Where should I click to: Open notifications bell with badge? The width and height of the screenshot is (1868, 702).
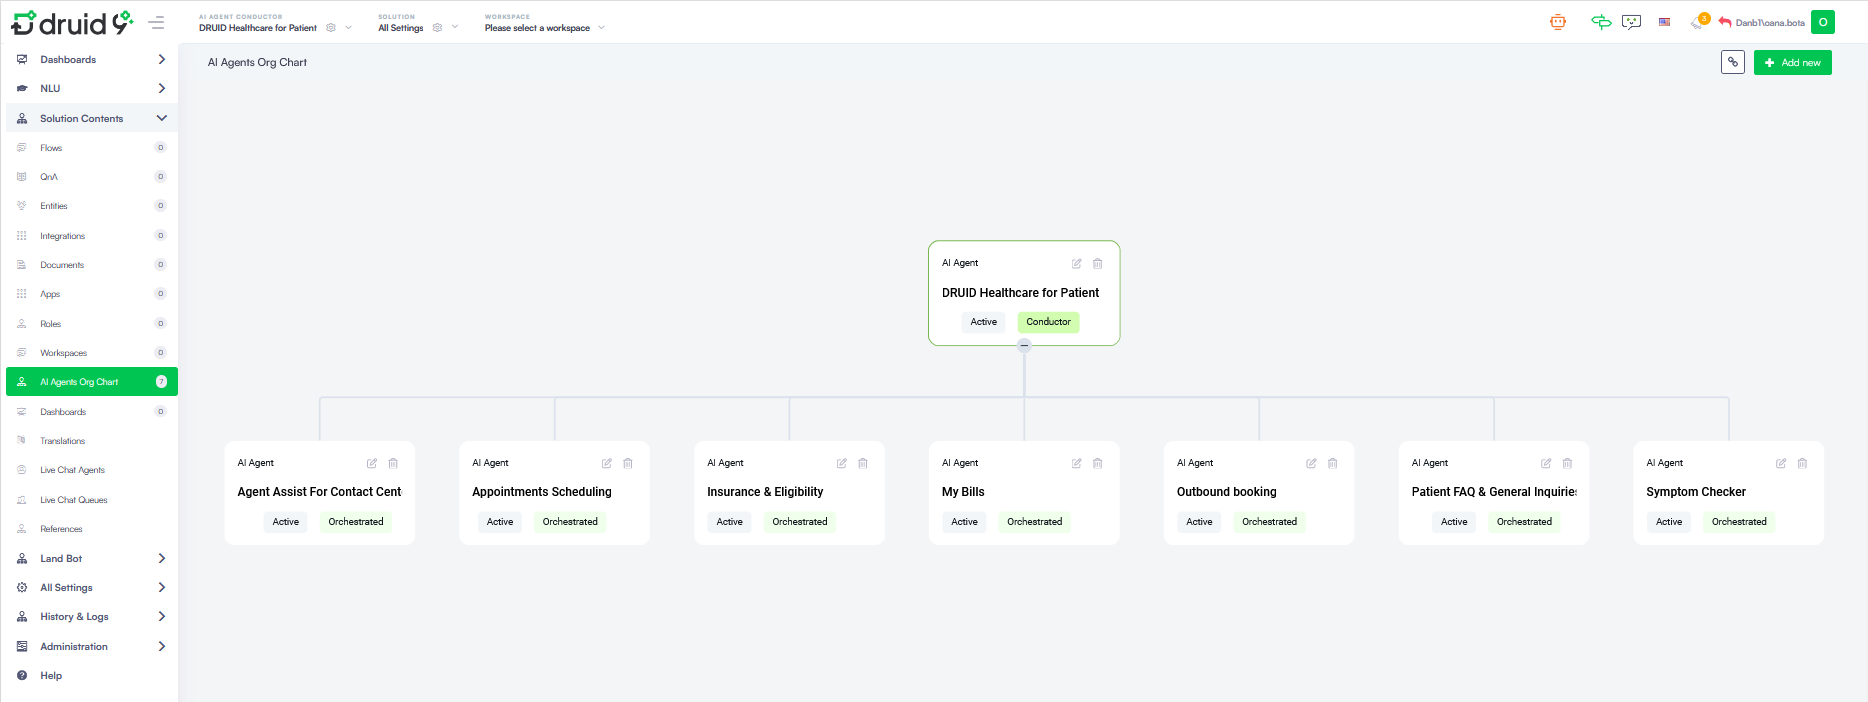coord(1699,22)
